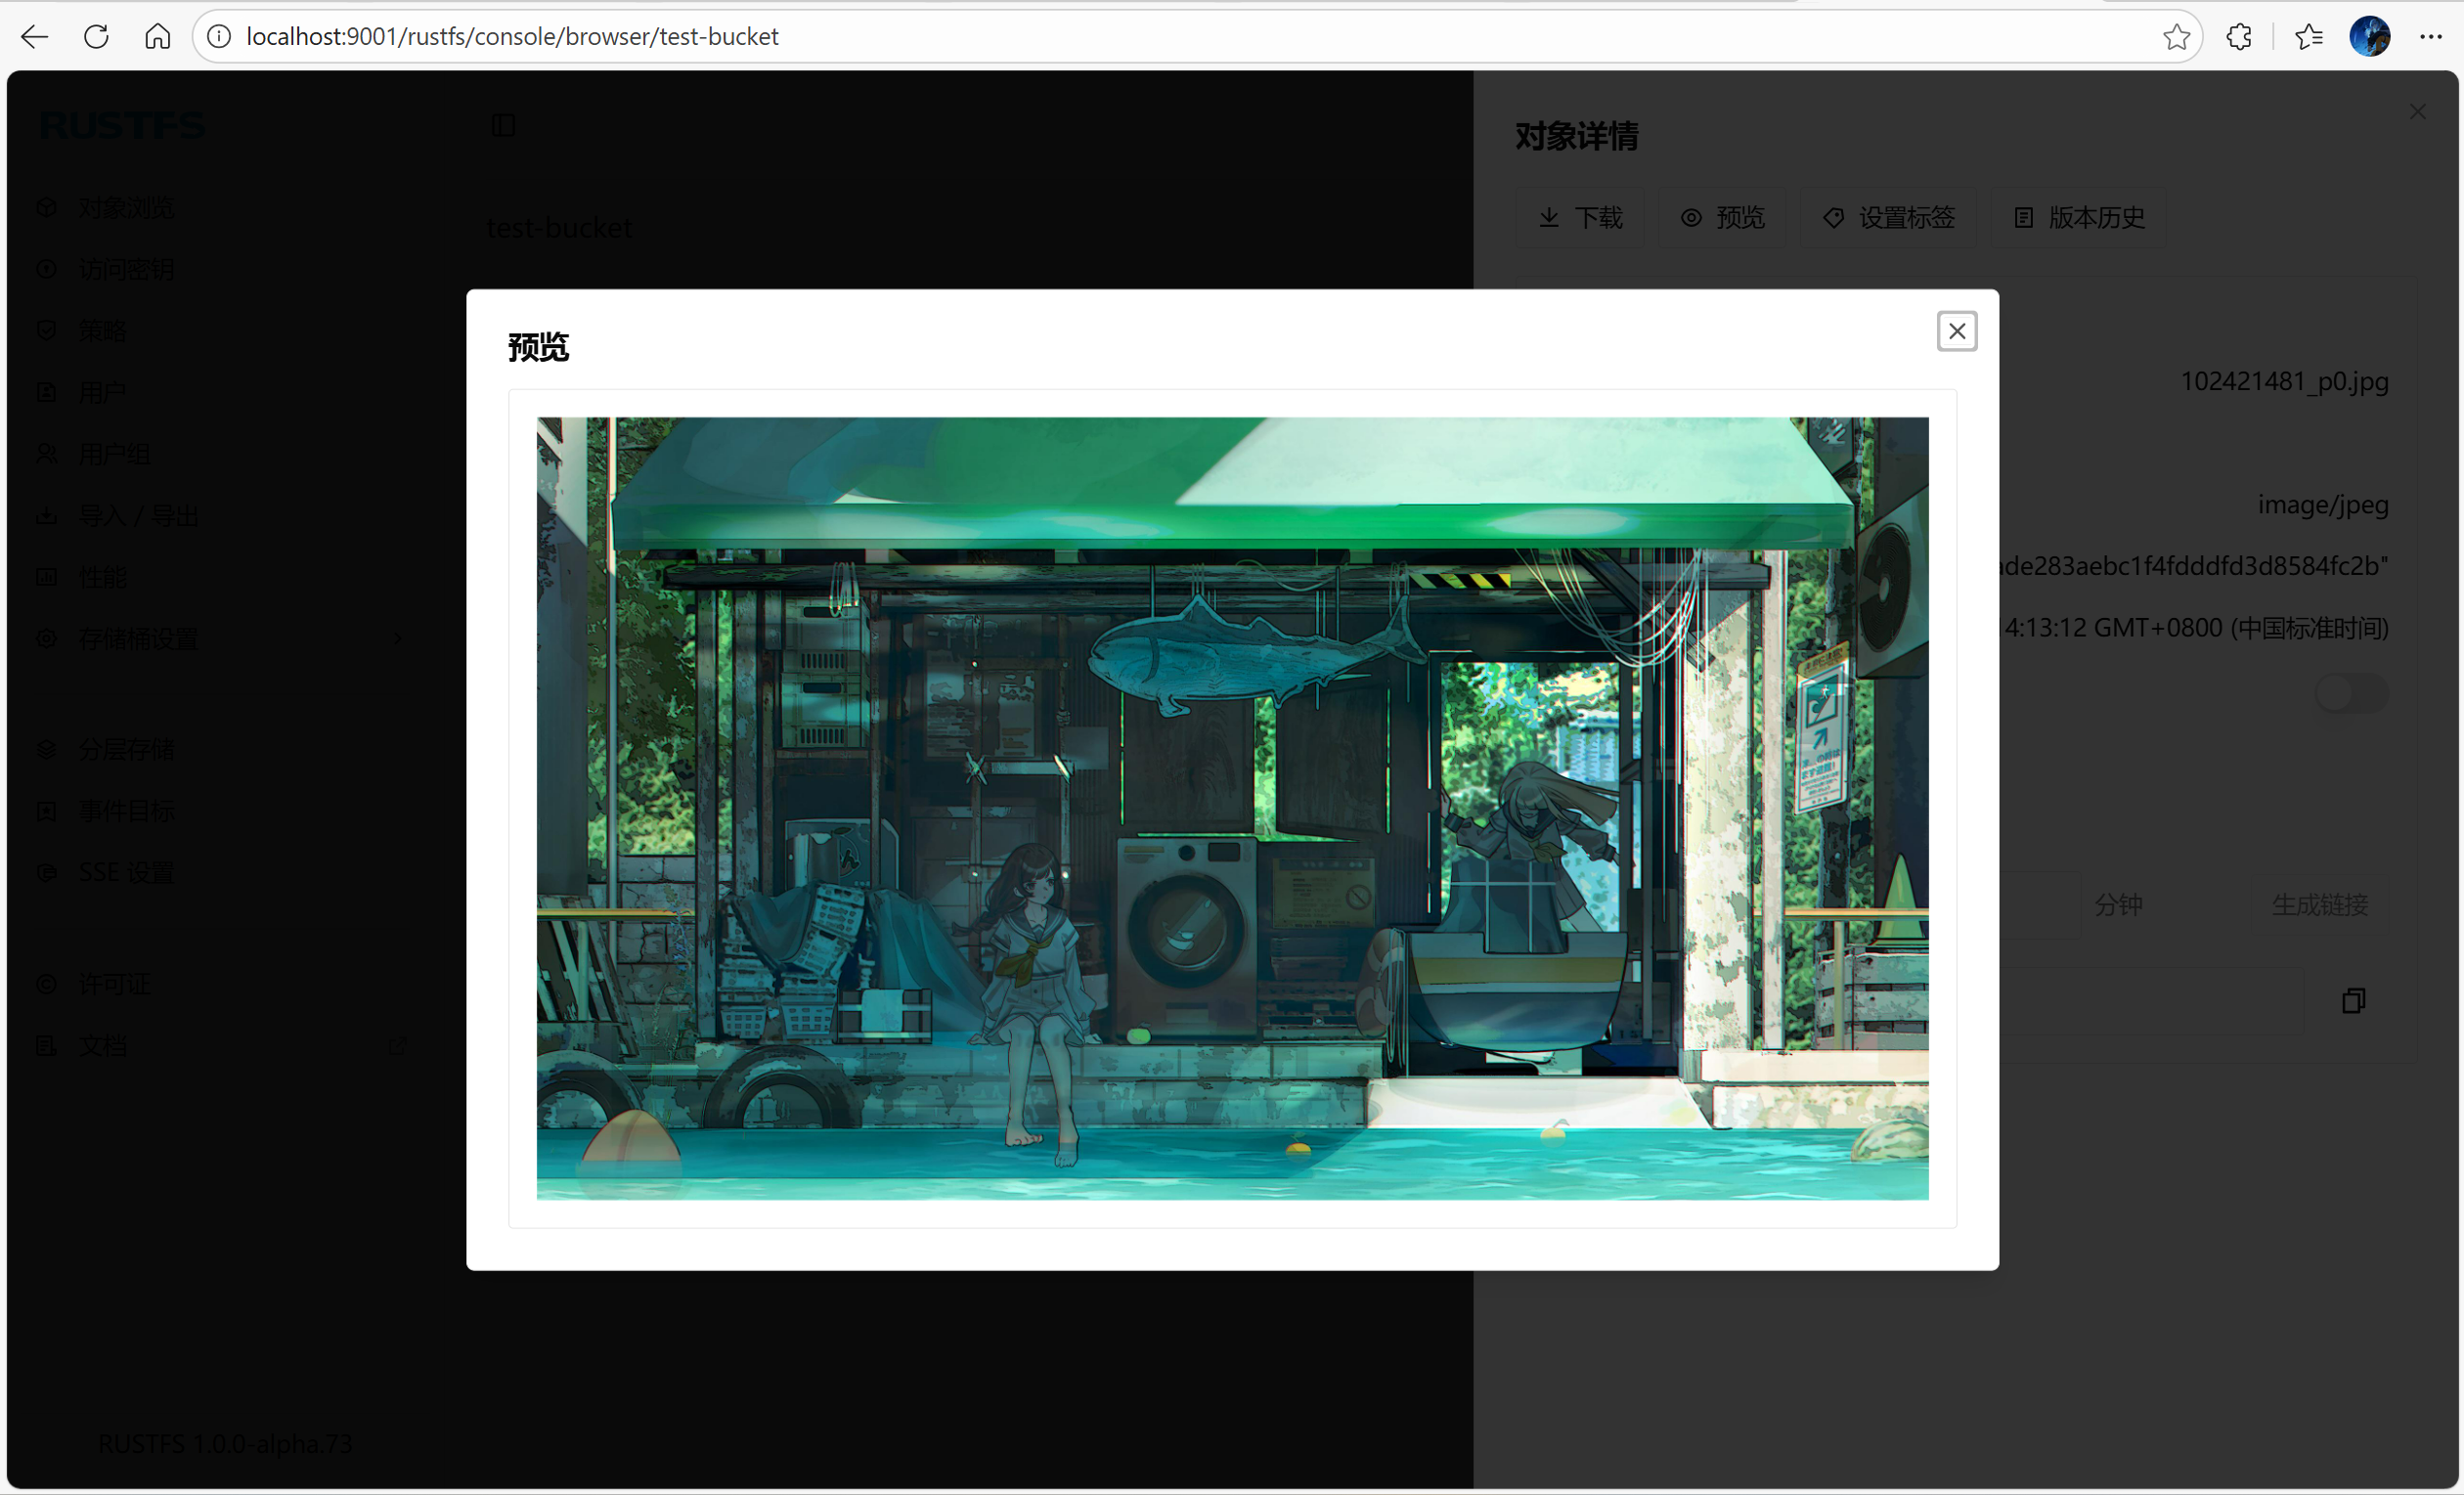Image resolution: width=2464 pixels, height=1495 pixels.
Task: Click the 设置标签 button
Action: tap(1888, 217)
